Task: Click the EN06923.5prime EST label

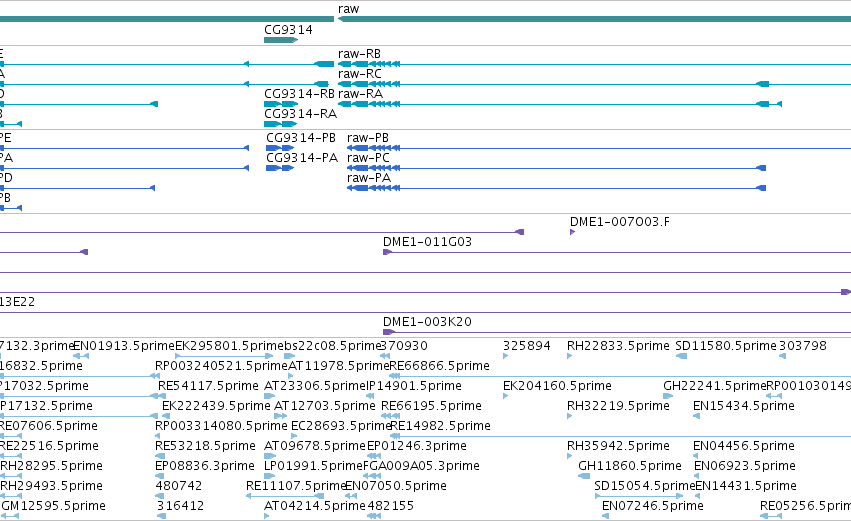Action: pos(745,466)
